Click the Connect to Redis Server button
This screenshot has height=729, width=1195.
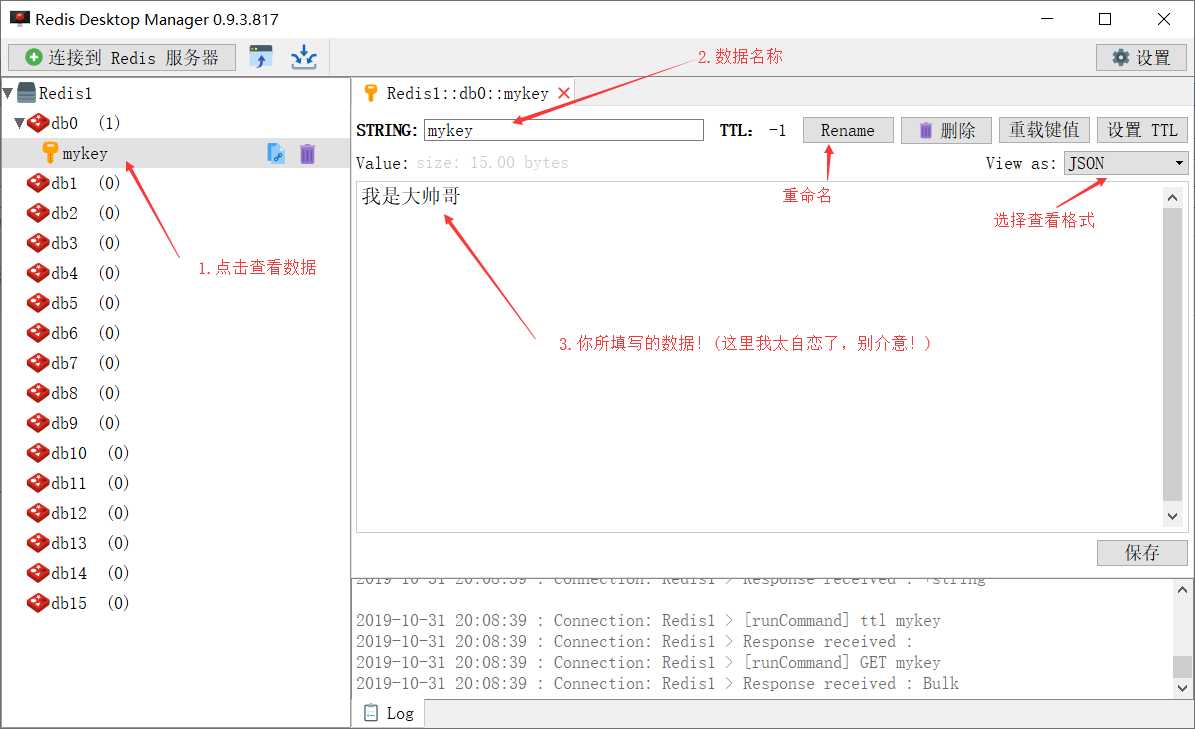[122, 58]
